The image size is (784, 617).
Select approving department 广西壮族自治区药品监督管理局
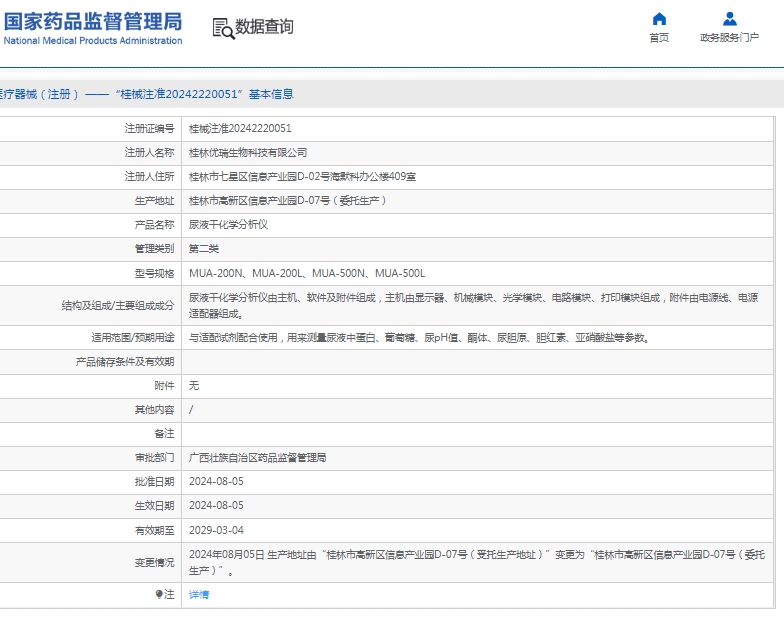click(x=258, y=458)
